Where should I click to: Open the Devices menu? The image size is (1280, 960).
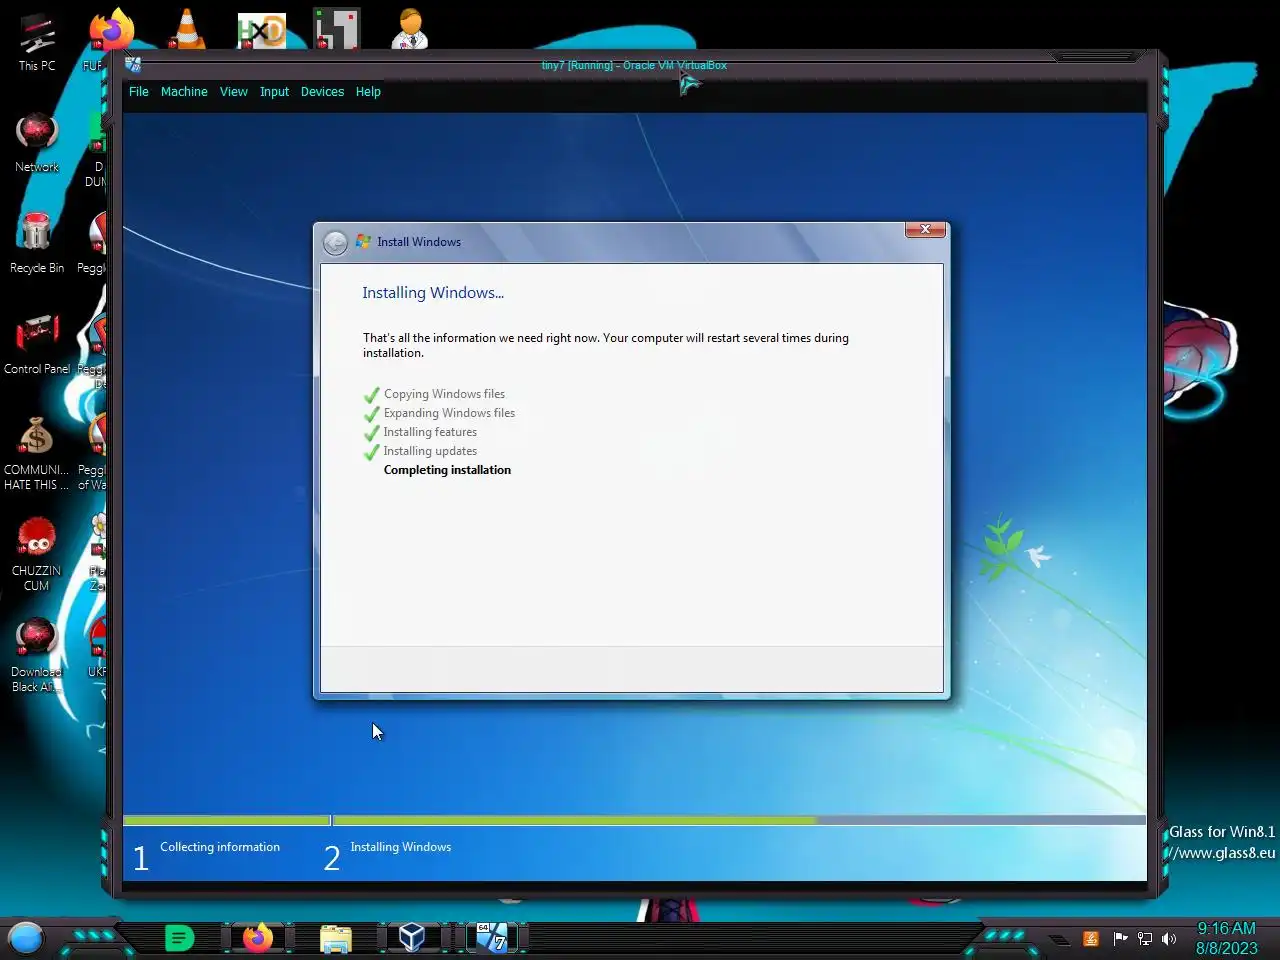point(322,92)
